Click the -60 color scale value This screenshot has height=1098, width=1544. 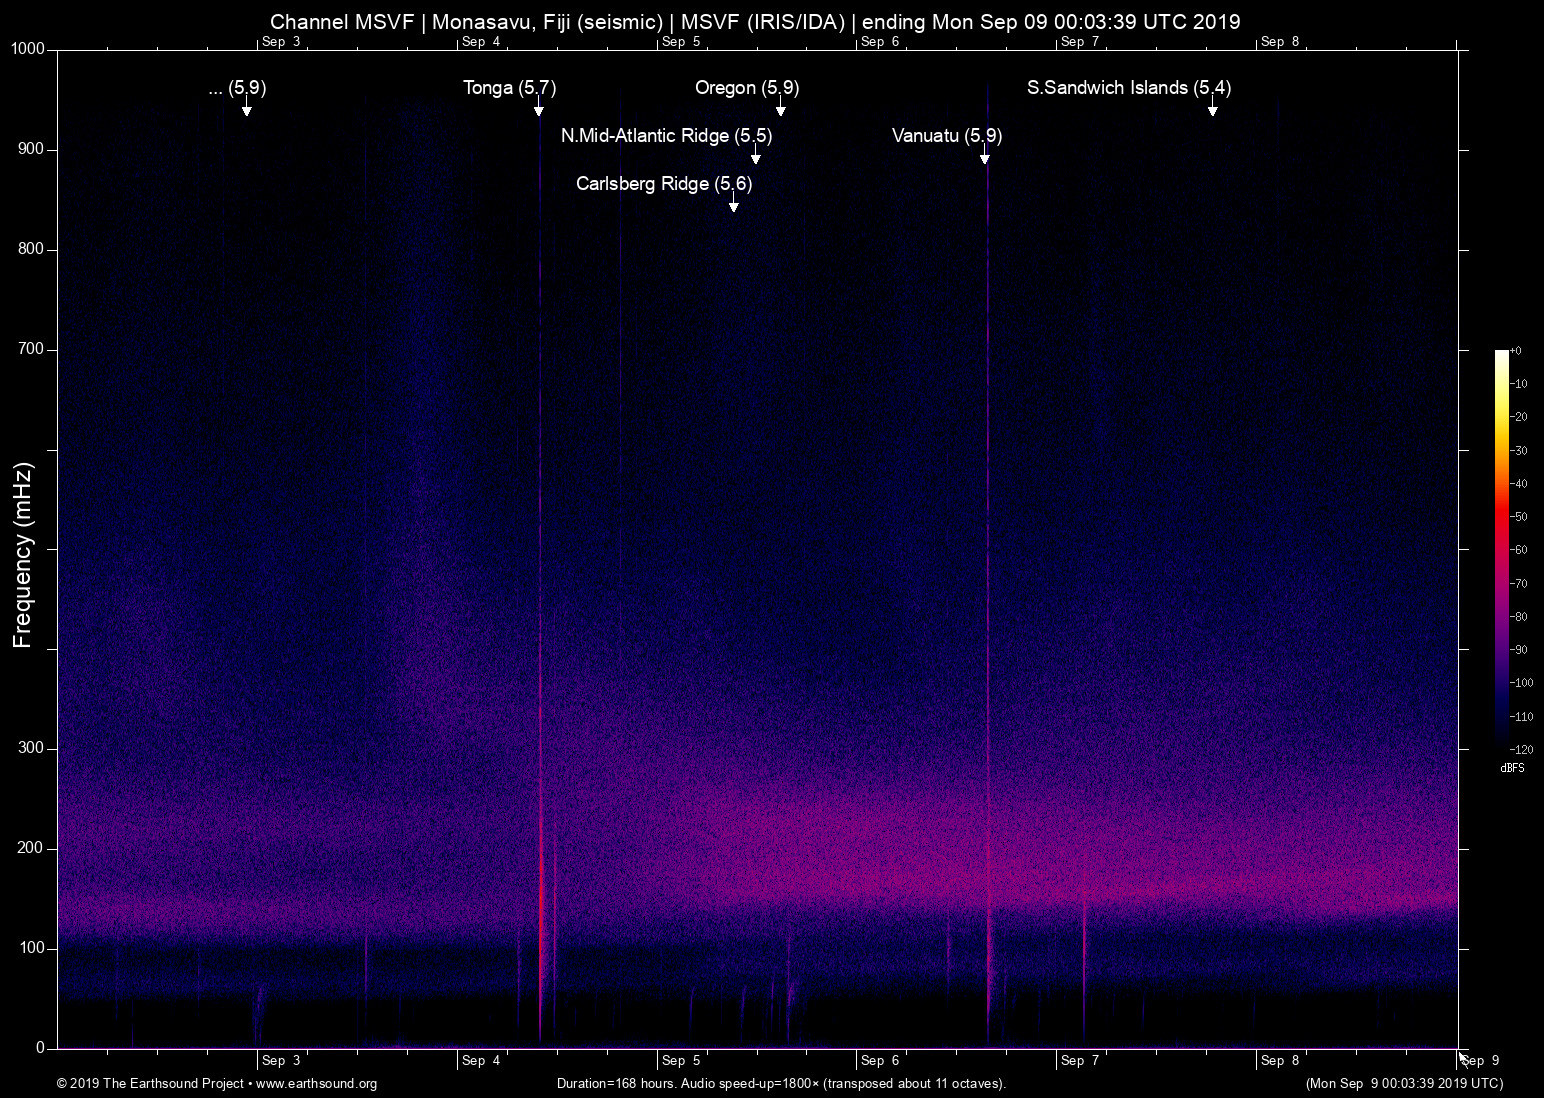tap(1519, 551)
